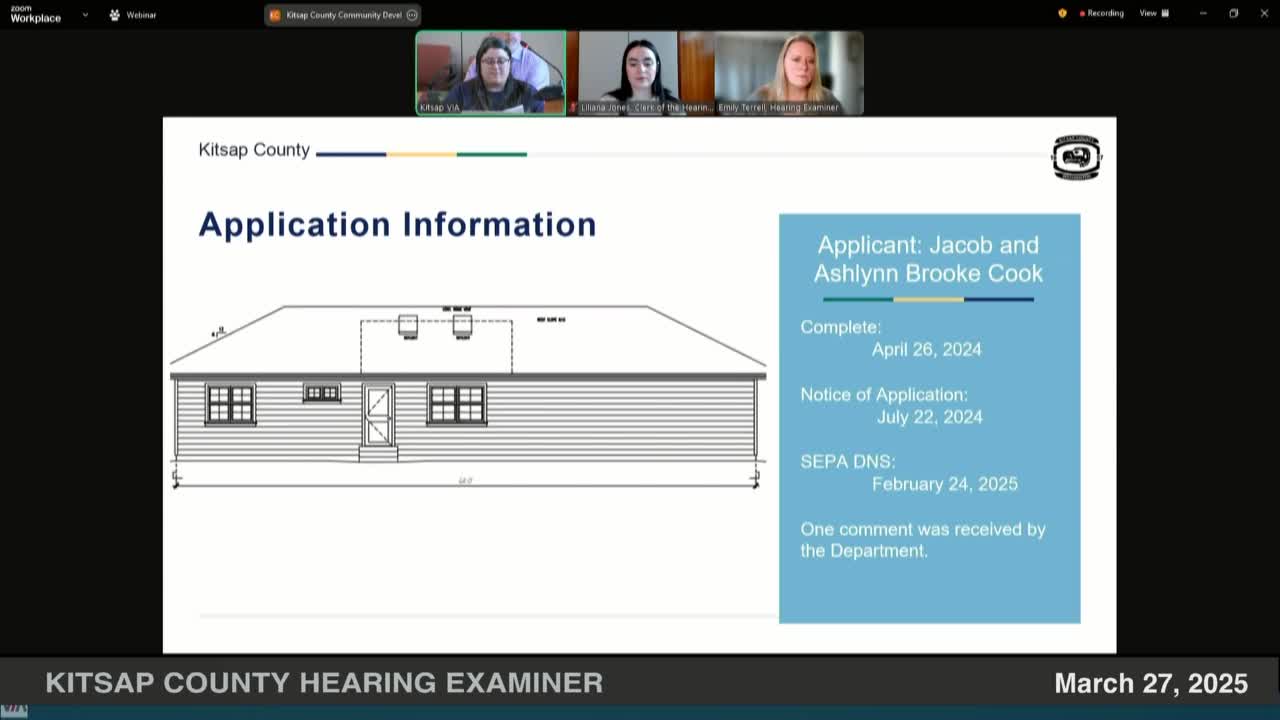The height and width of the screenshot is (720, 1280).
Task: Click the Kitsap County seal logo
Action: (1076, 157)
